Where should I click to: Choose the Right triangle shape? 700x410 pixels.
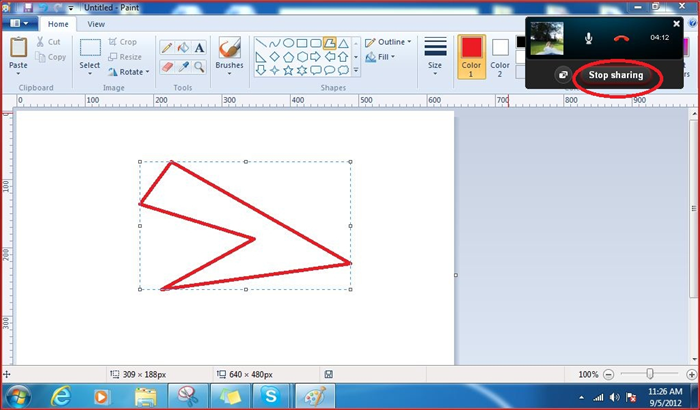(x=262, y=57)
